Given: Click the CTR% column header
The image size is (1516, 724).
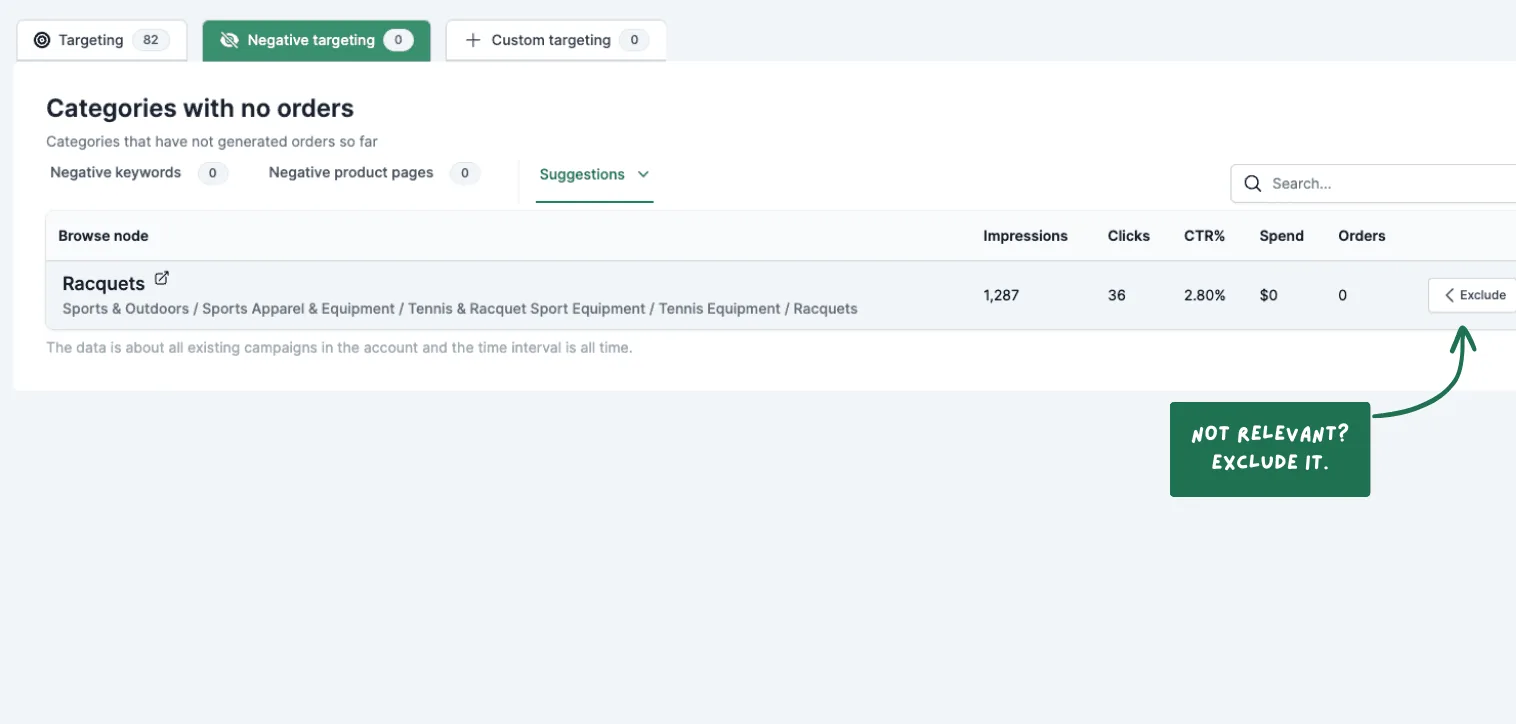Looking at the screenshot, I should pos(1204,236).
